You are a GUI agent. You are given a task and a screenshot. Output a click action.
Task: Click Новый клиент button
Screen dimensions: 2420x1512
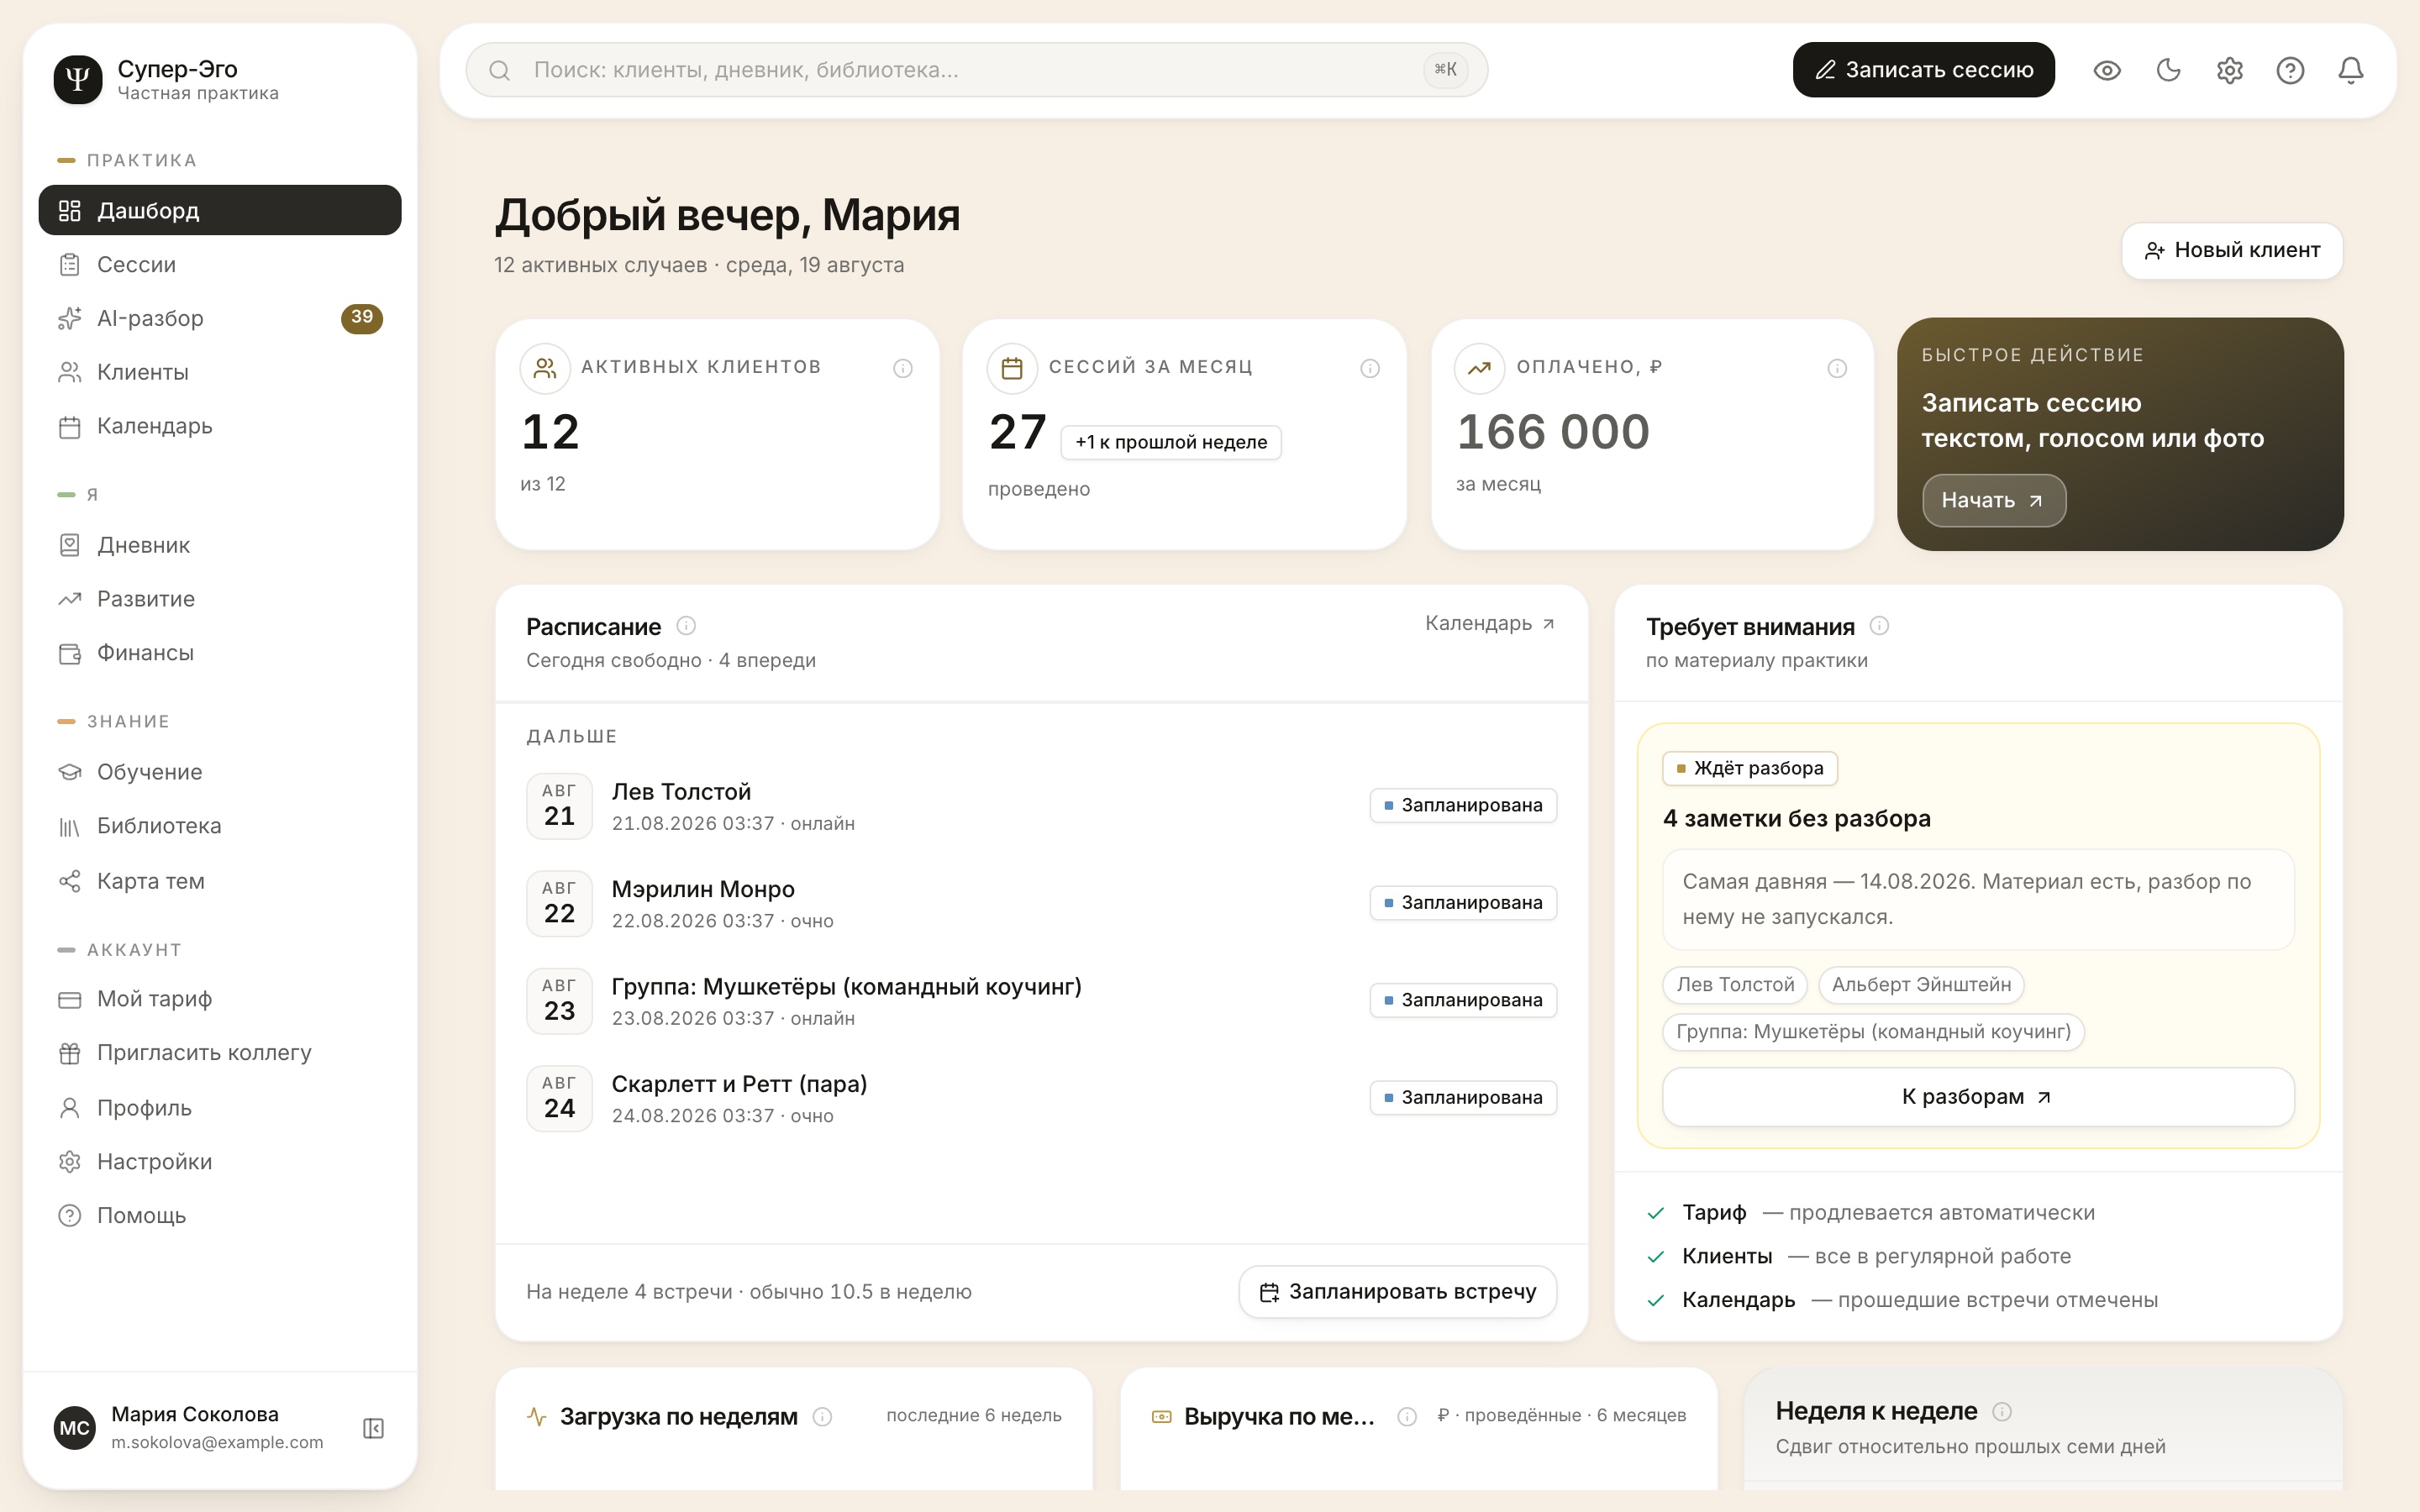[x=2232, y=250]
